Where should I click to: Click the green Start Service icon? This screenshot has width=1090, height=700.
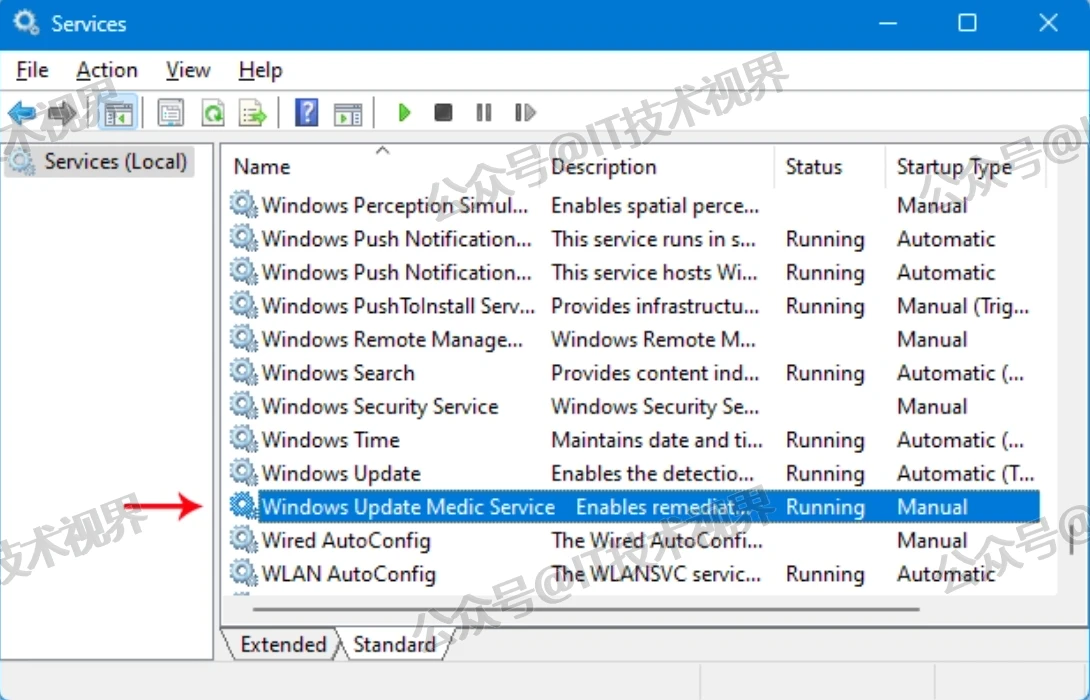click(404, 113)
